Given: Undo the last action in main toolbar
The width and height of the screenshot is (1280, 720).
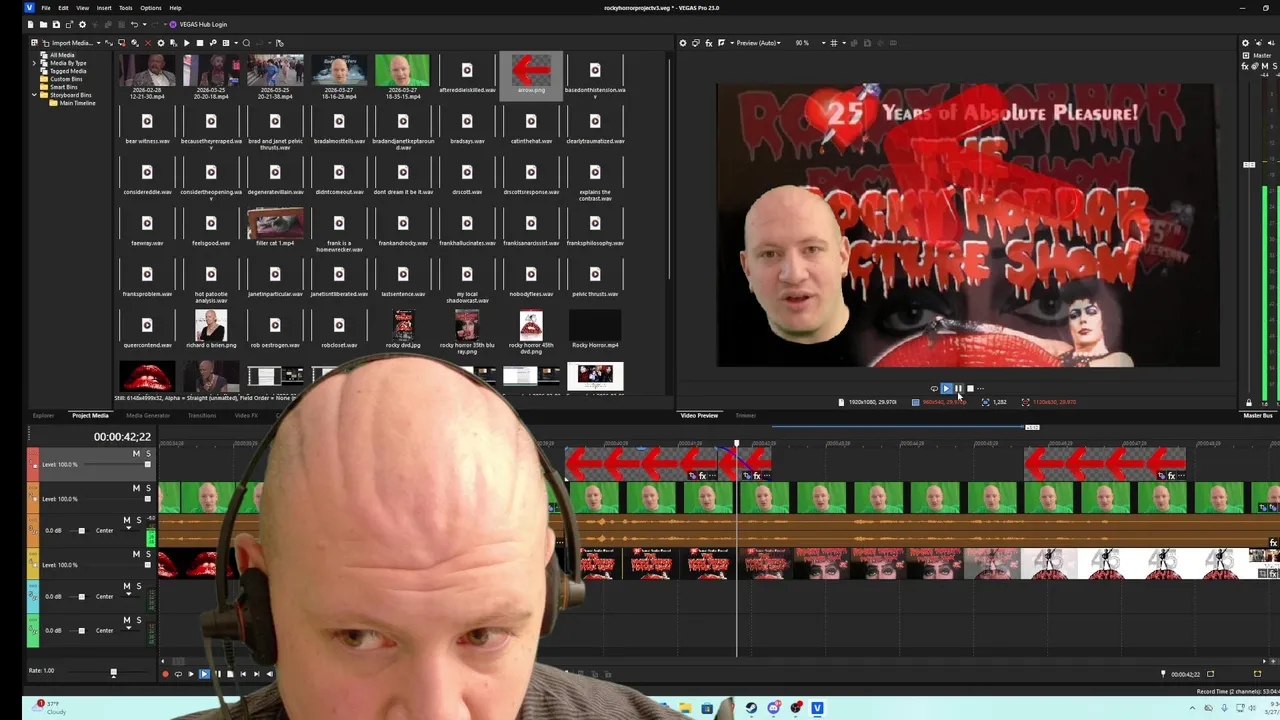Looking at the screenshot, I should coord(134,24).
